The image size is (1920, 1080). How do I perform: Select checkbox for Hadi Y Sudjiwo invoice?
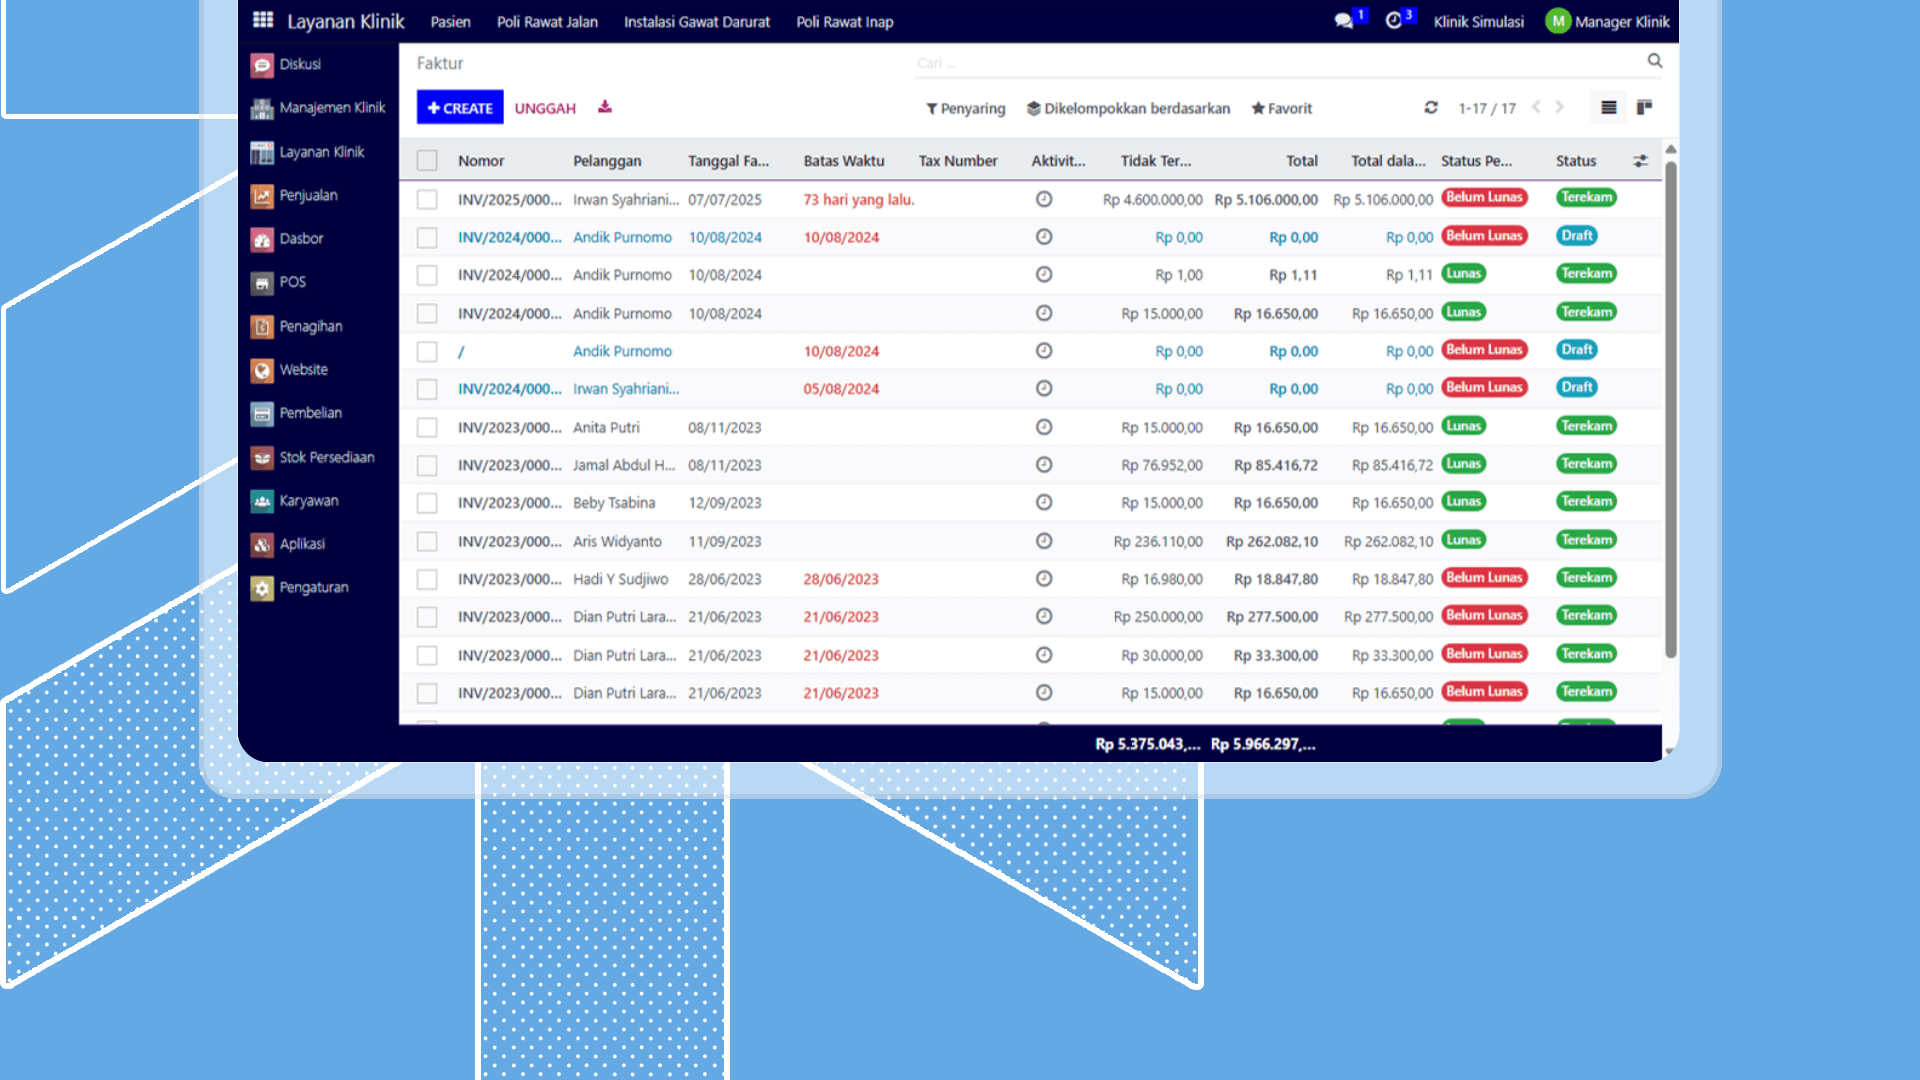coord(427,580)
